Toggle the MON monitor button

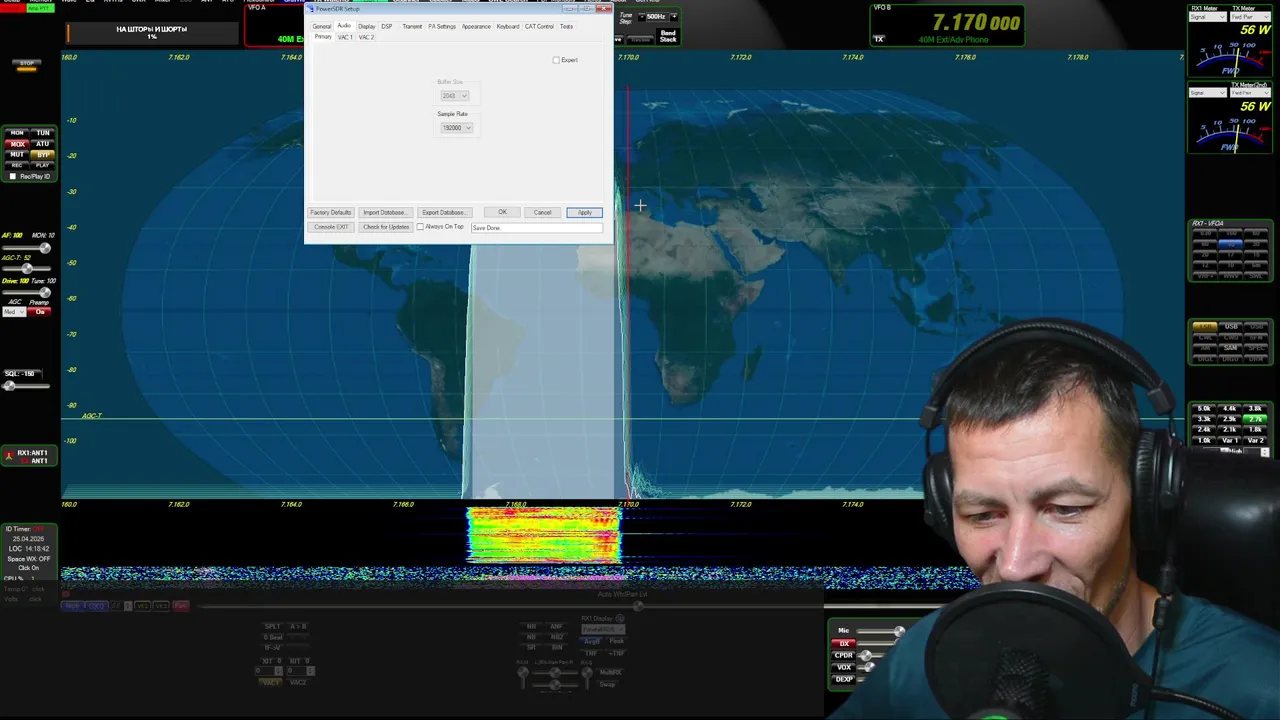(x=17, y=133)
